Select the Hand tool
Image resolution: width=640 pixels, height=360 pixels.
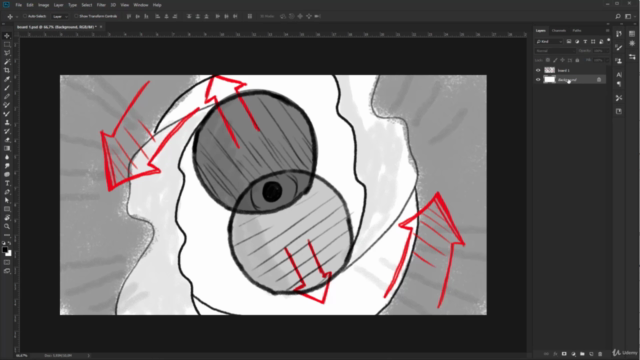pos(7,218)
